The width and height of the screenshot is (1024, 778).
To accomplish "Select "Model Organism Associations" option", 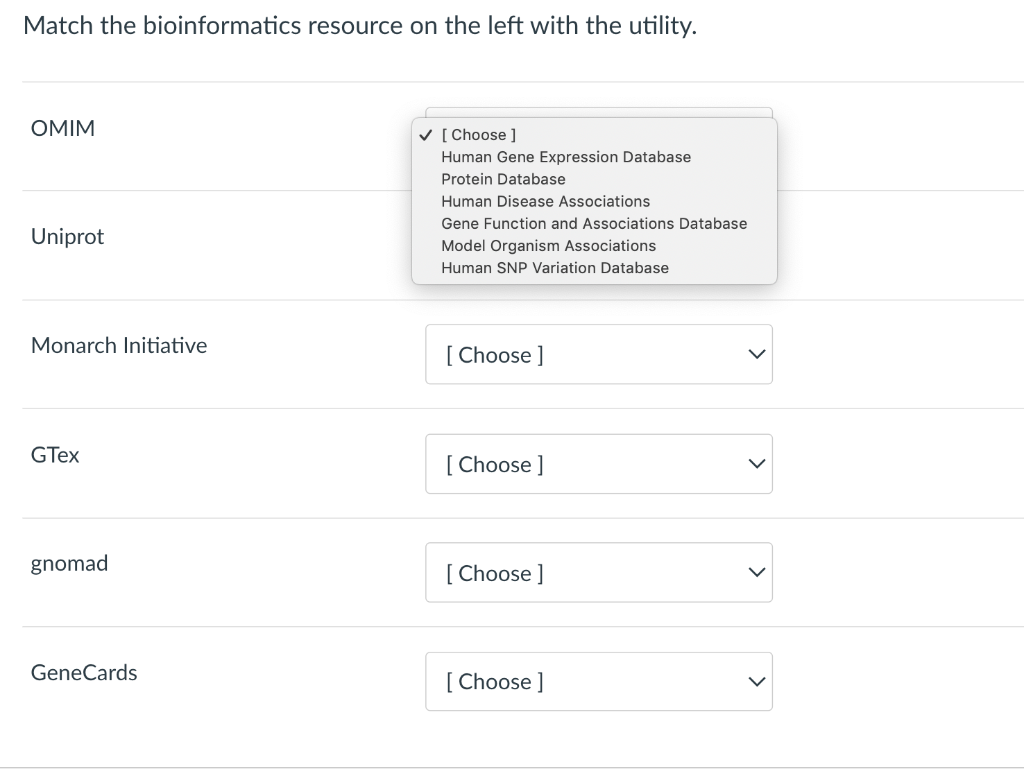I will (548, 245).
